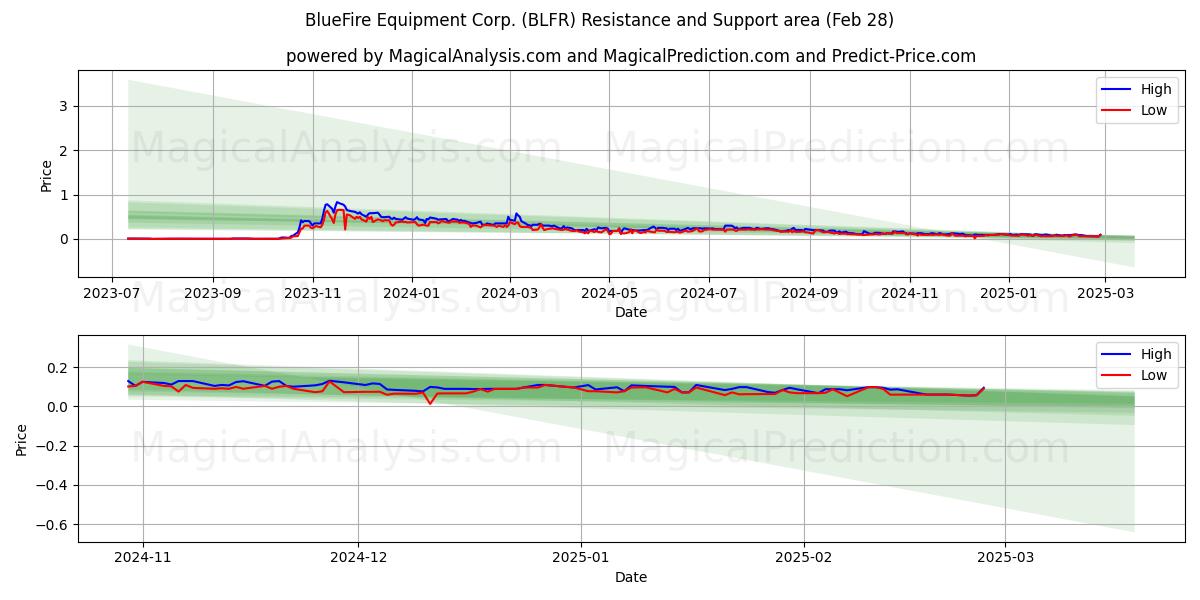1200x600 pixels.
Task: Click the Price axis label of bottom chart
Action: 23,439
